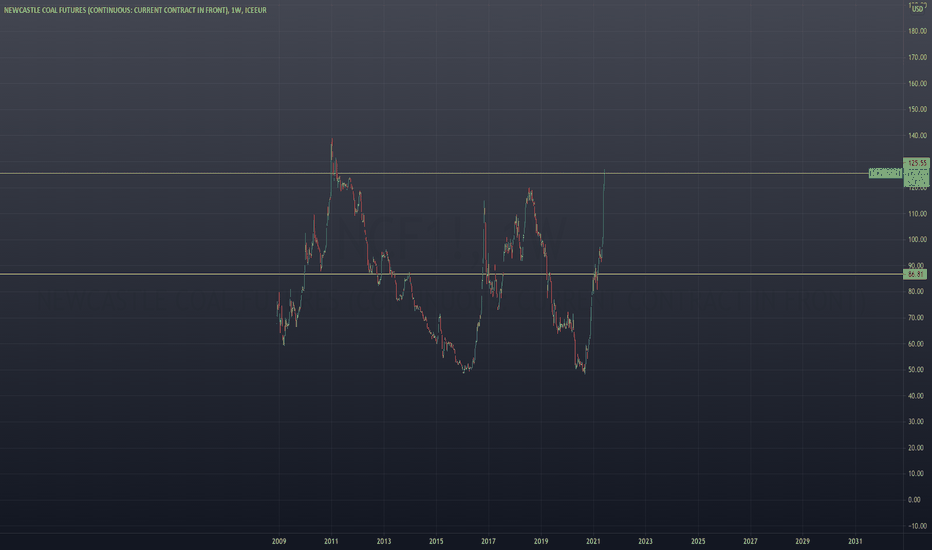Click the 20.00 price scale label
Screen dimensions: 932x550
click(916, 448)
